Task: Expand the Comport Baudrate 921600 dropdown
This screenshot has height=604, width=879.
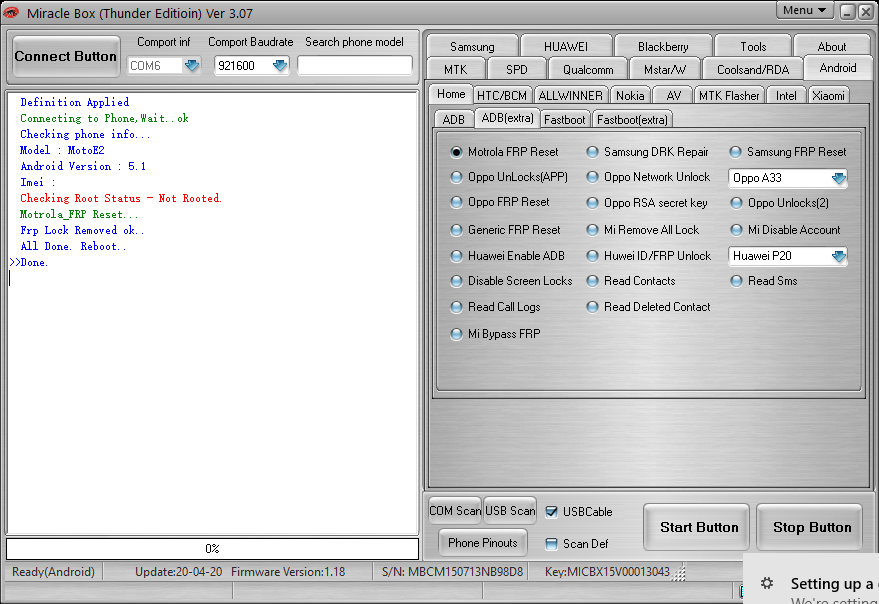Action: pos(280,66)
